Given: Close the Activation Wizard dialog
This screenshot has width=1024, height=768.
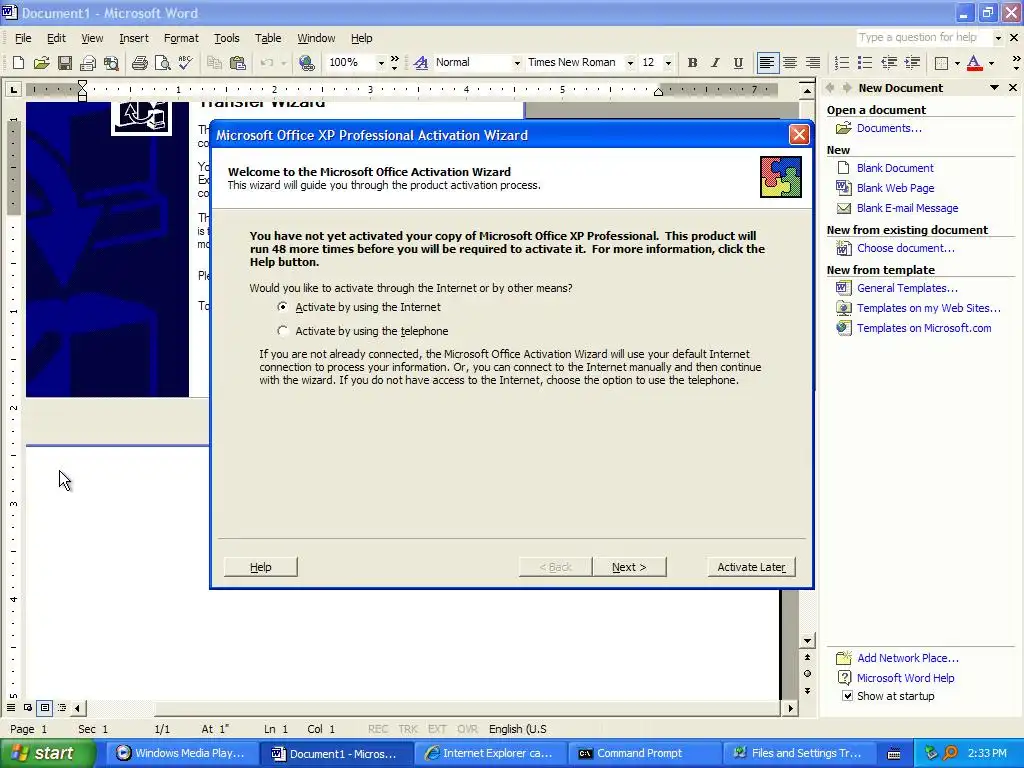Looking at the screenshot, I should (799, 135).
